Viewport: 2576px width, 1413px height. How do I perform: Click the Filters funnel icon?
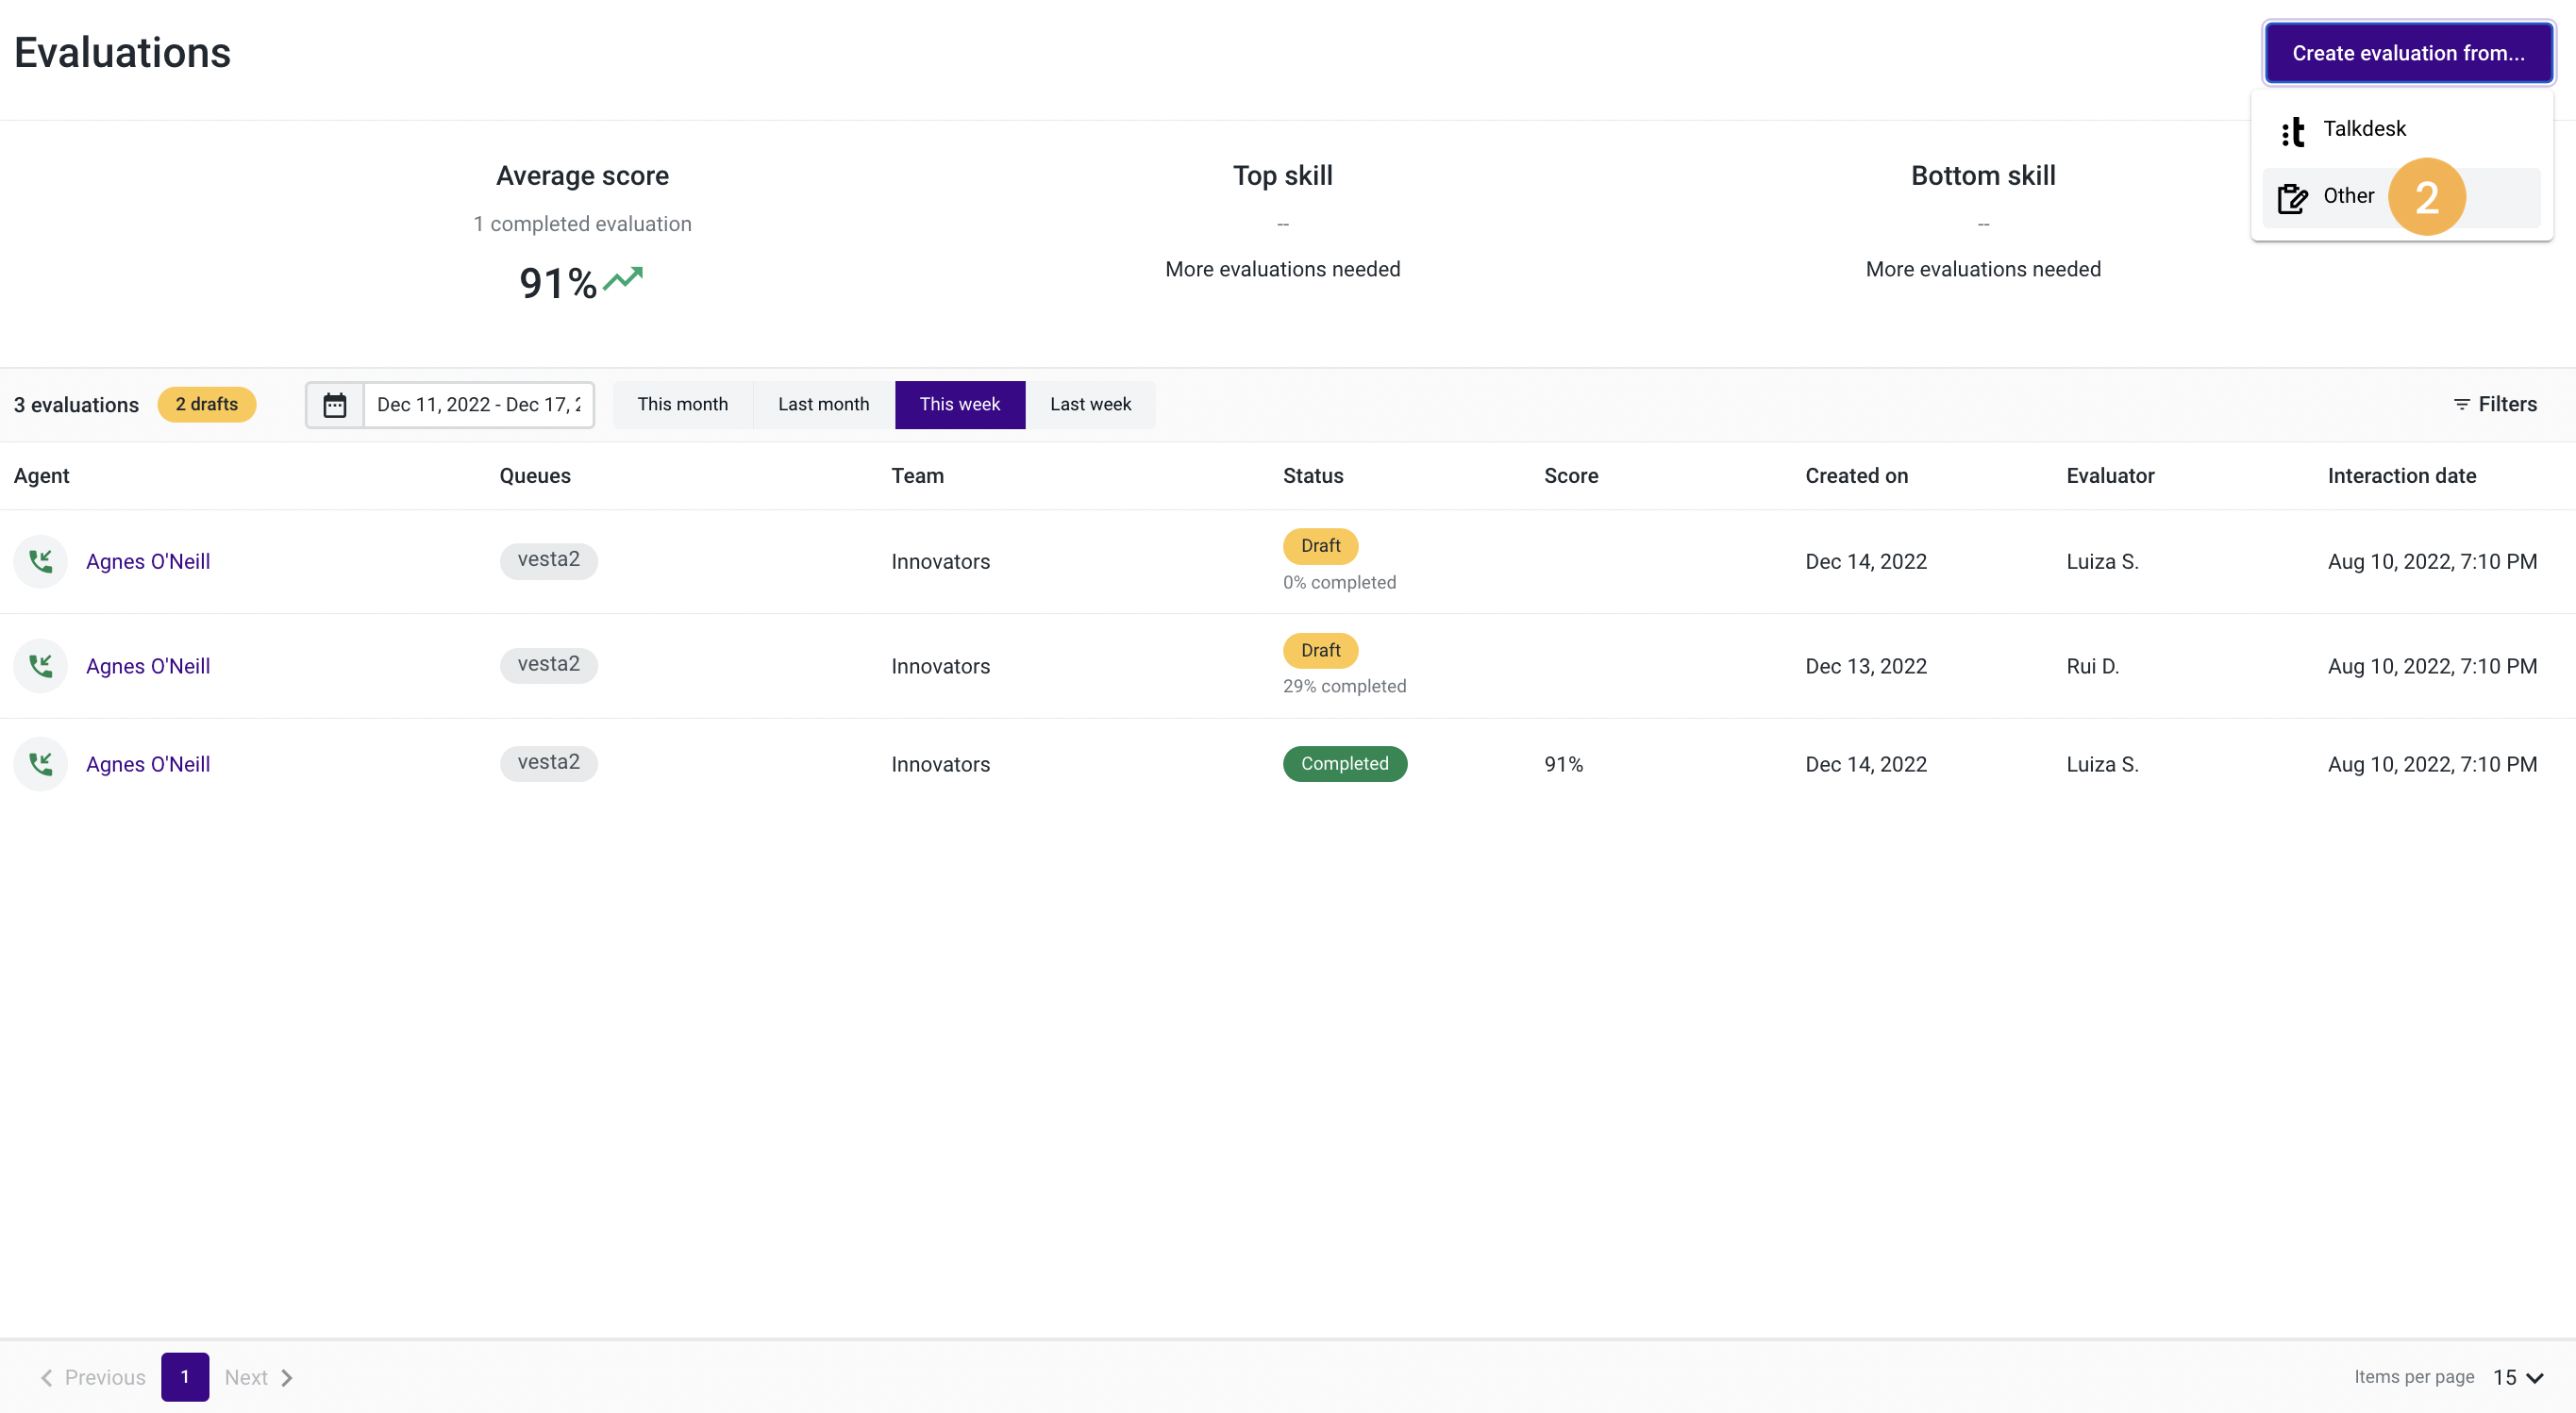pos(2463,404)
